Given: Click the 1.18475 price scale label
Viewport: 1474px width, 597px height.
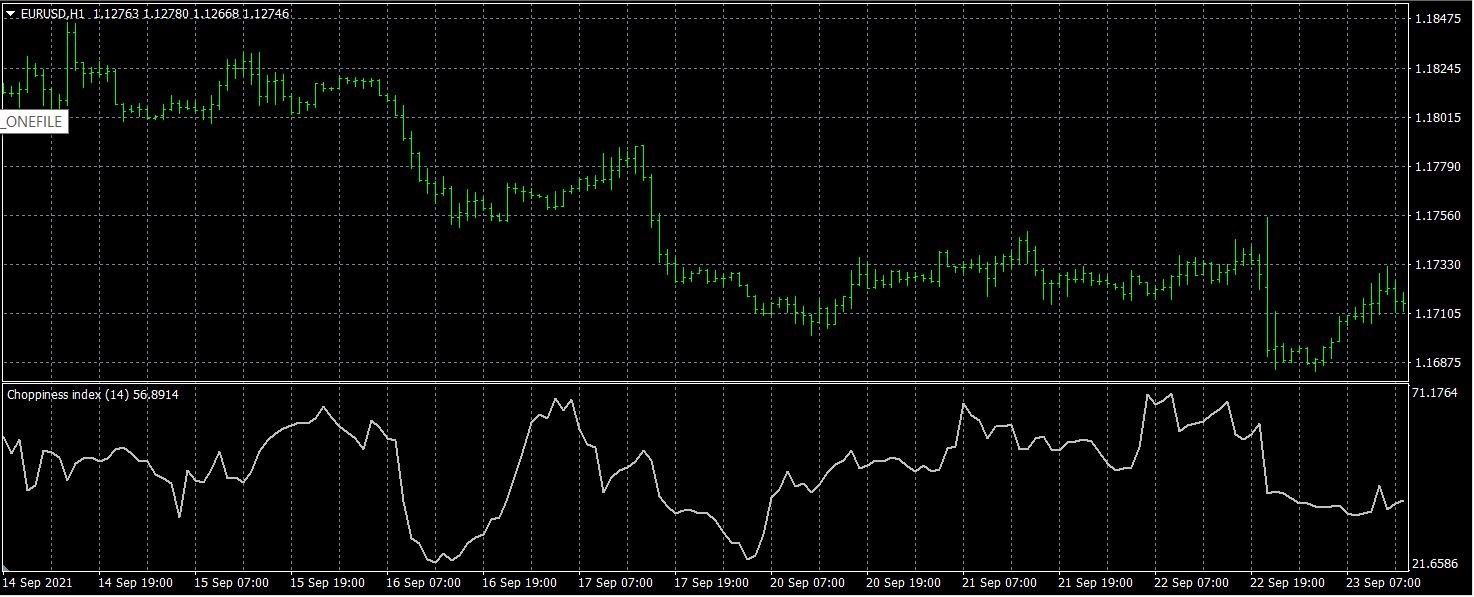Looking at the screenshot, I should pyautogui.click(x=1438, y=19).
